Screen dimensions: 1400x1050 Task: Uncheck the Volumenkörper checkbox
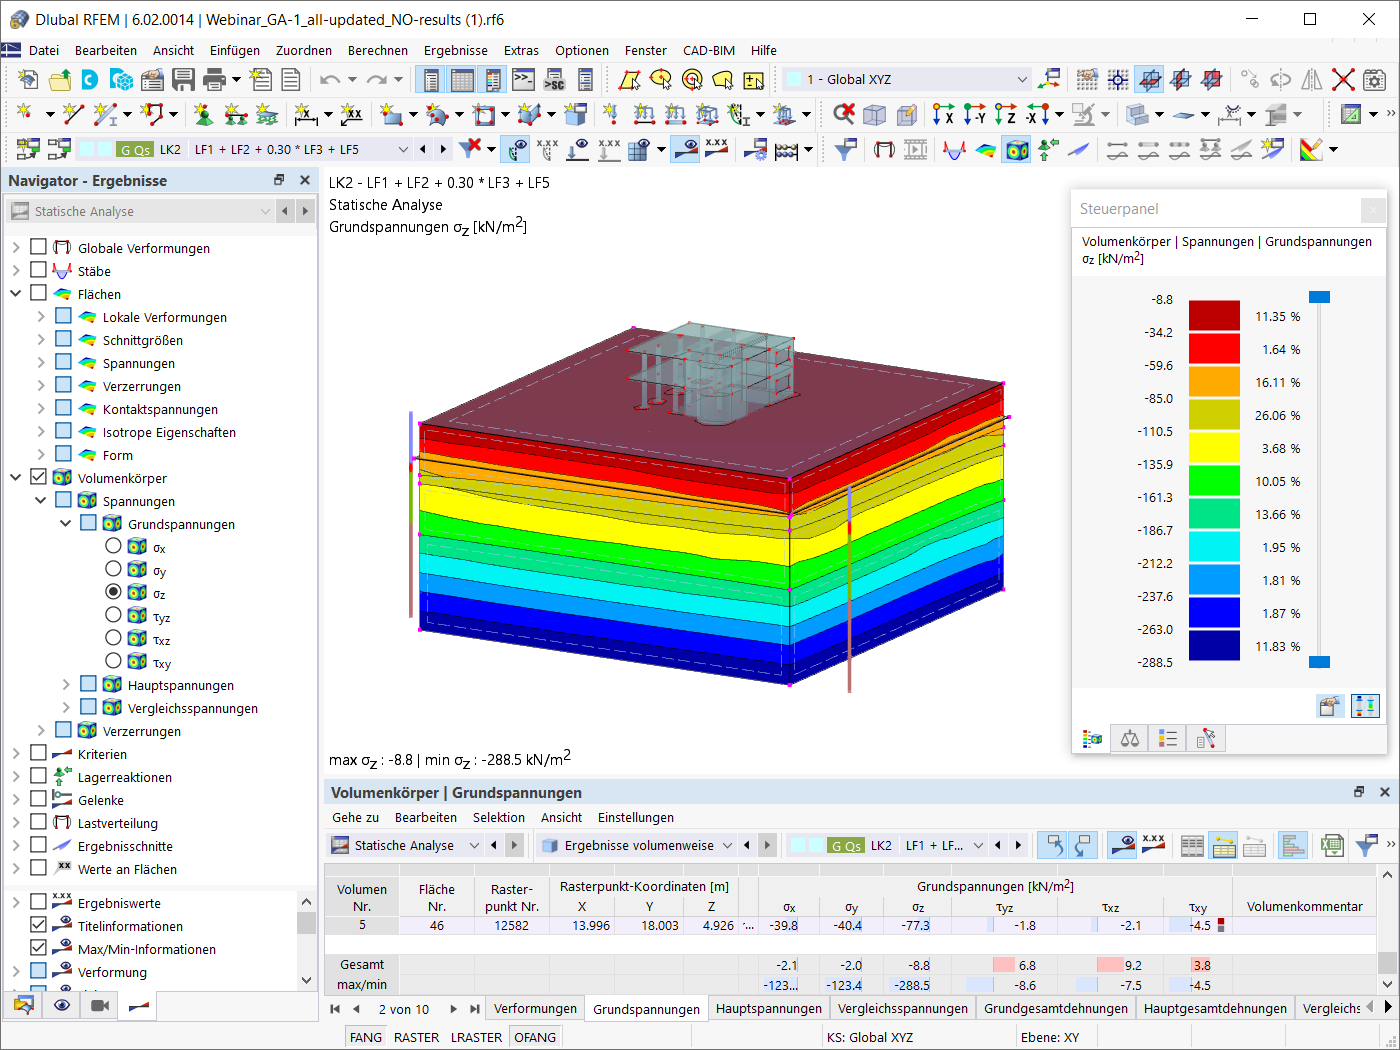tap(38, 477)
